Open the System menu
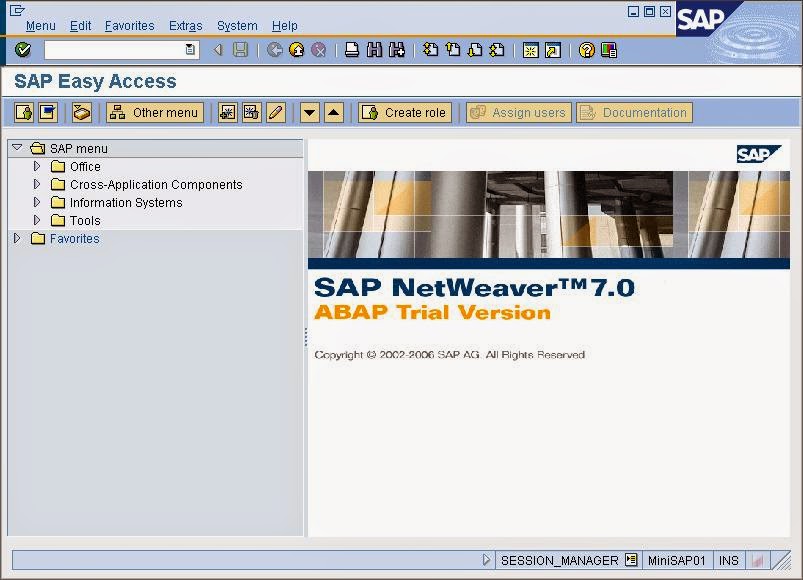The height and width of the screenshot is (580, 803). 237,26
